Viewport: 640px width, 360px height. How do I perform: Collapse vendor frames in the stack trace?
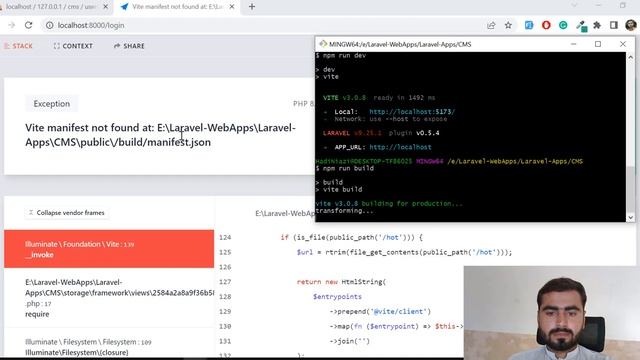67,213
